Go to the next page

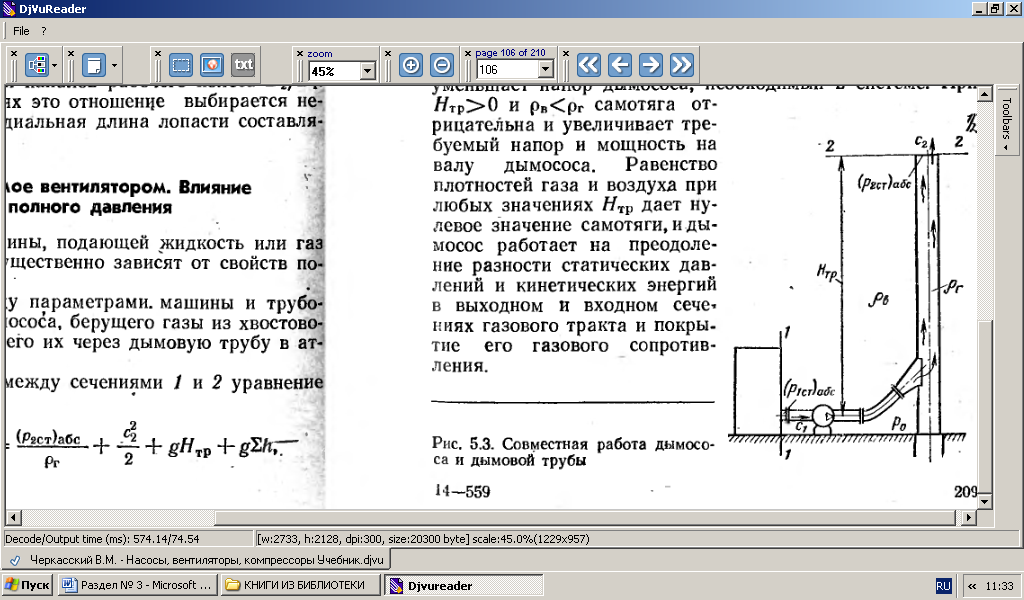click(651, 65)
